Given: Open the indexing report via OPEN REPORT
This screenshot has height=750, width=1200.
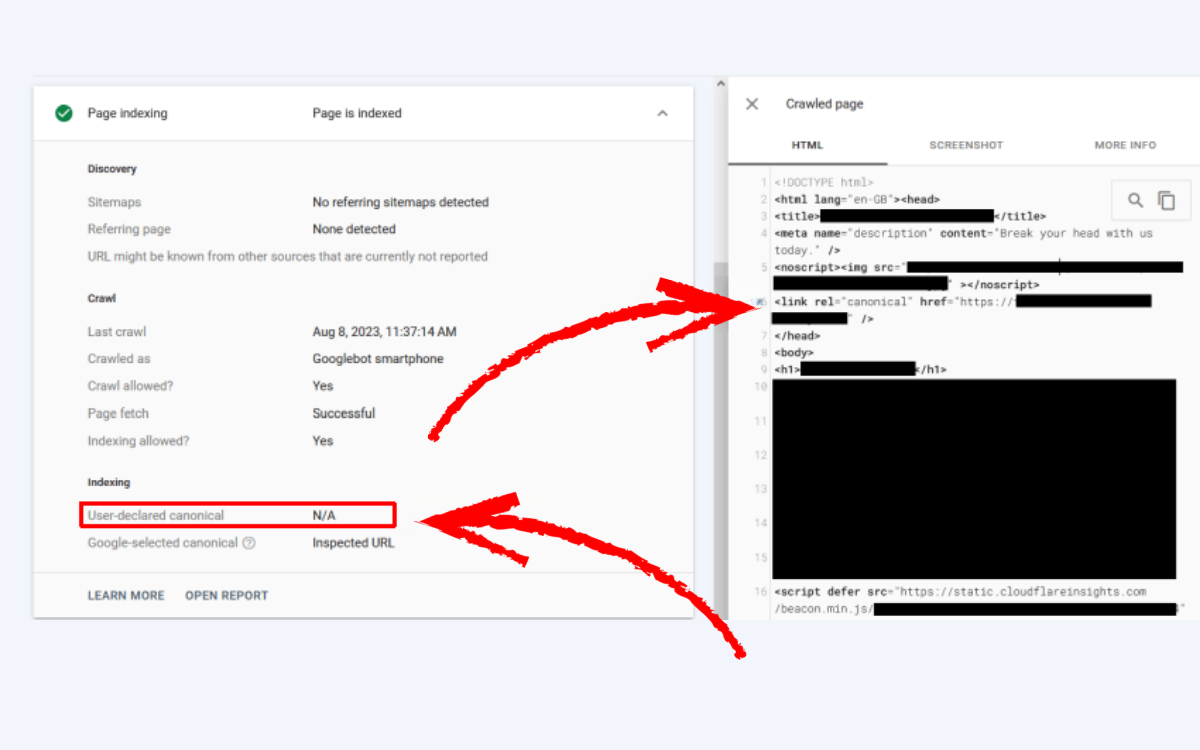Looking at the screenshot, I should click(x=226, y=595).
